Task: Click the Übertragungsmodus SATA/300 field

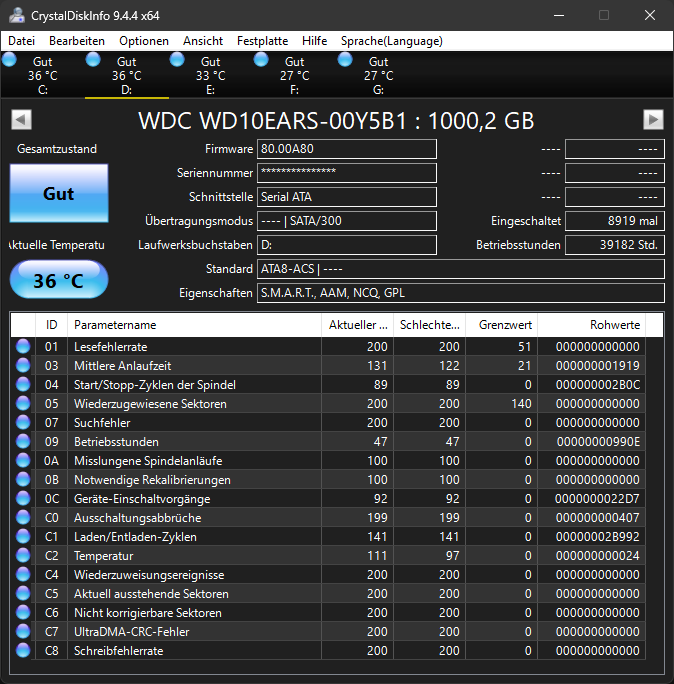Action: tap(347, 221)
